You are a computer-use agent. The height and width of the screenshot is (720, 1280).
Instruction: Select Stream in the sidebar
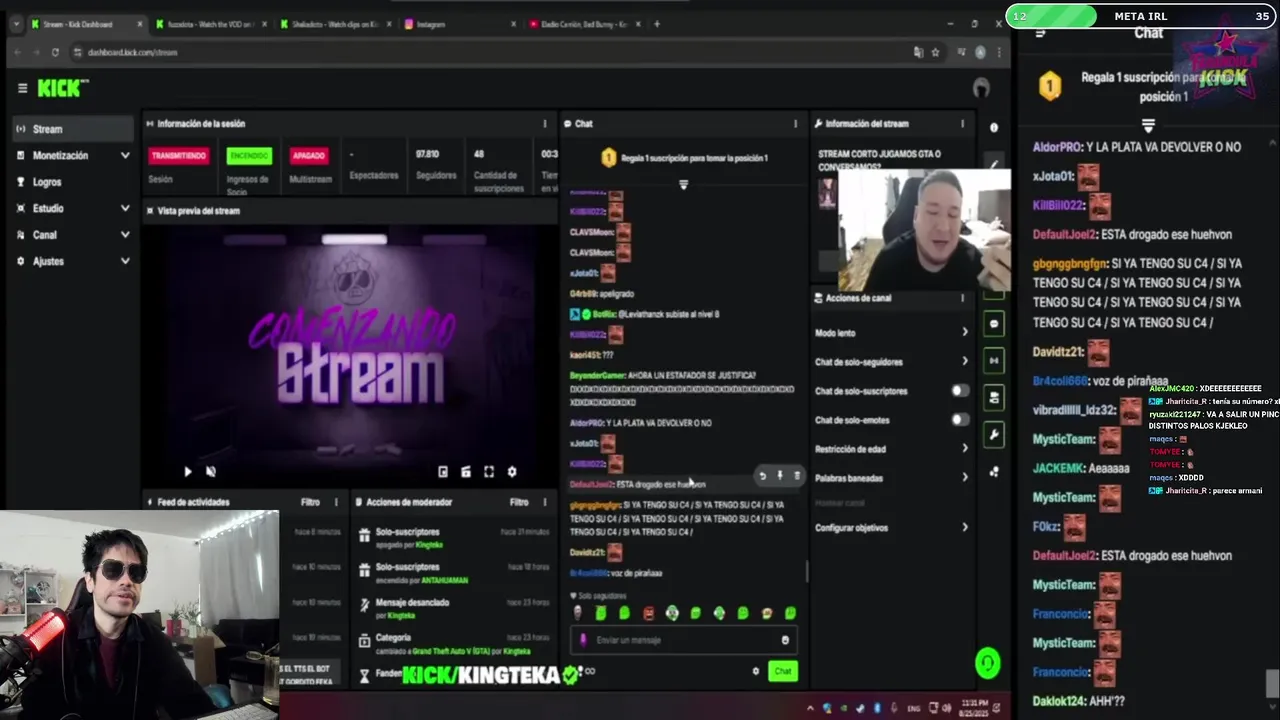(x=73, y=129)
